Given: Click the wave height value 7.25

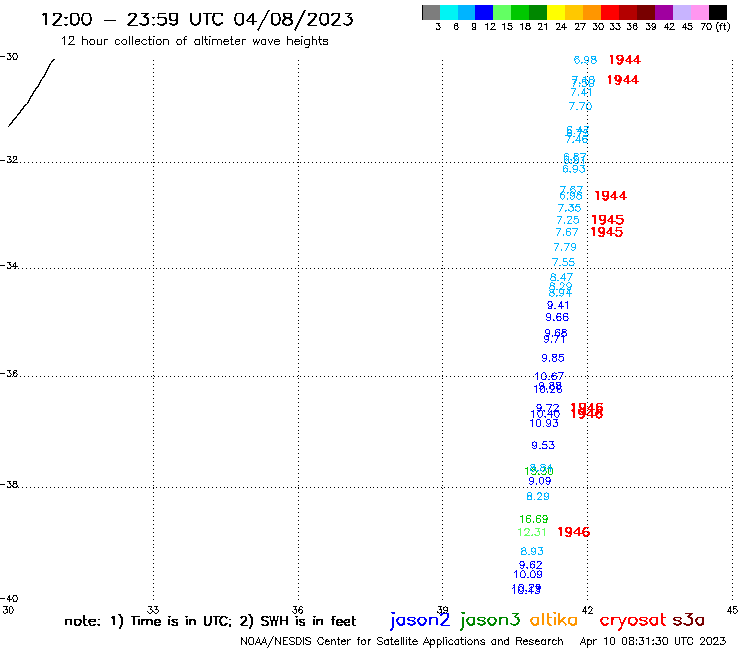Looking at the screenshot, I should click(x=568, y=220).
